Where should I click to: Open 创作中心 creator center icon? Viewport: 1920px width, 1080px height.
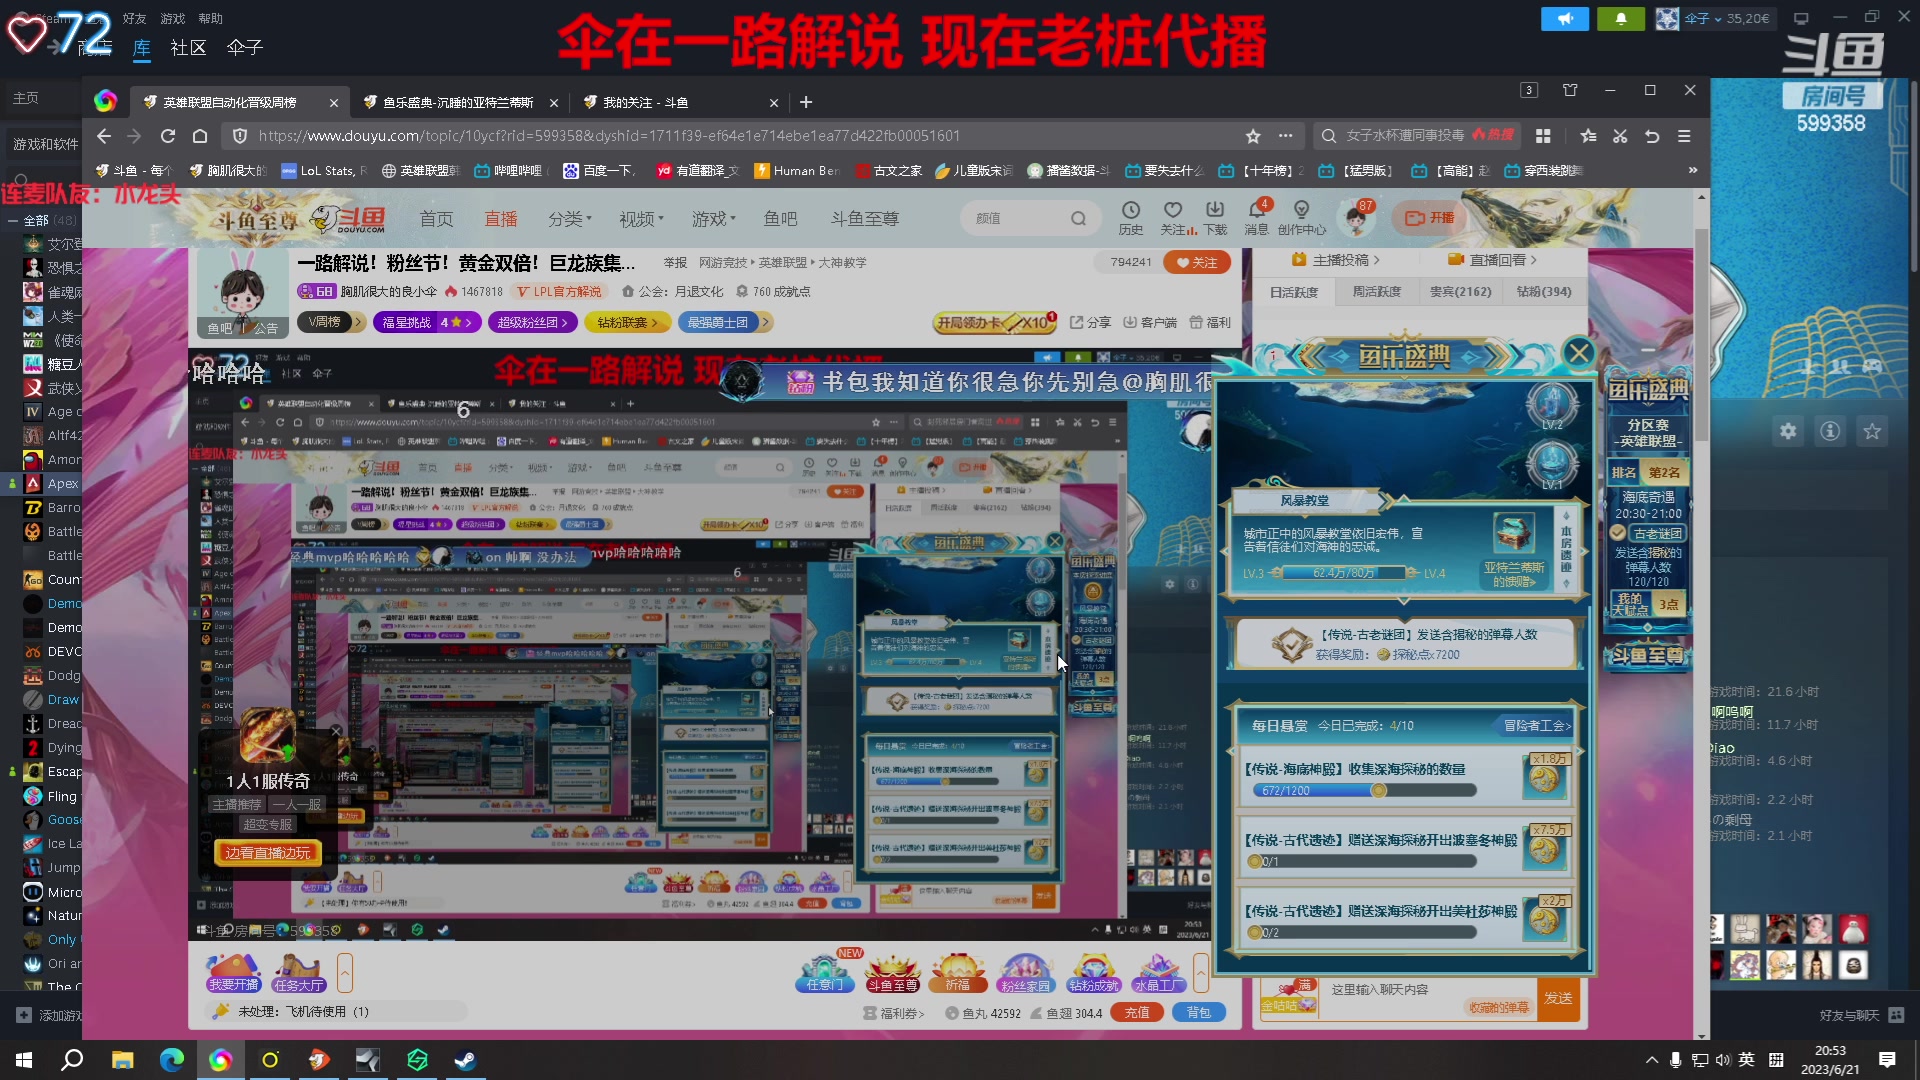[1301, 218]
